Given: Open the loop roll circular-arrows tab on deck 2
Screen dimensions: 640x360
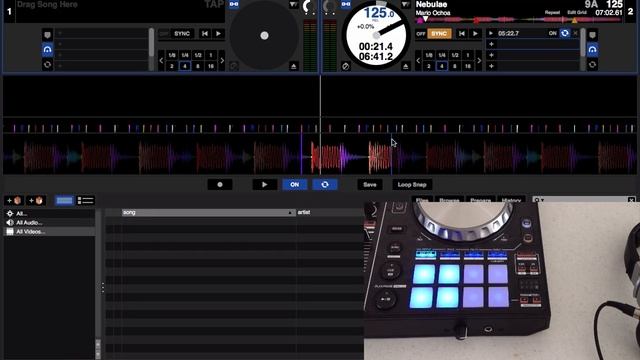Looking at the screenshot, I should pyautogui.click(x=592, y=64).
